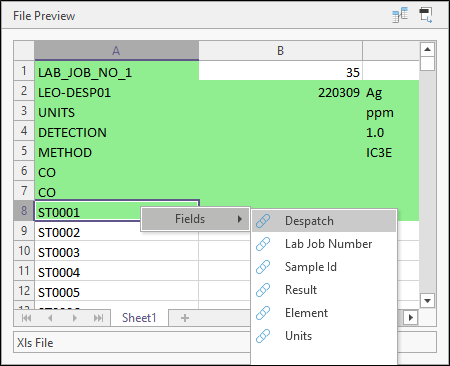
Task: Go to first sheet using navigation arrow
Action: [26, 318]
